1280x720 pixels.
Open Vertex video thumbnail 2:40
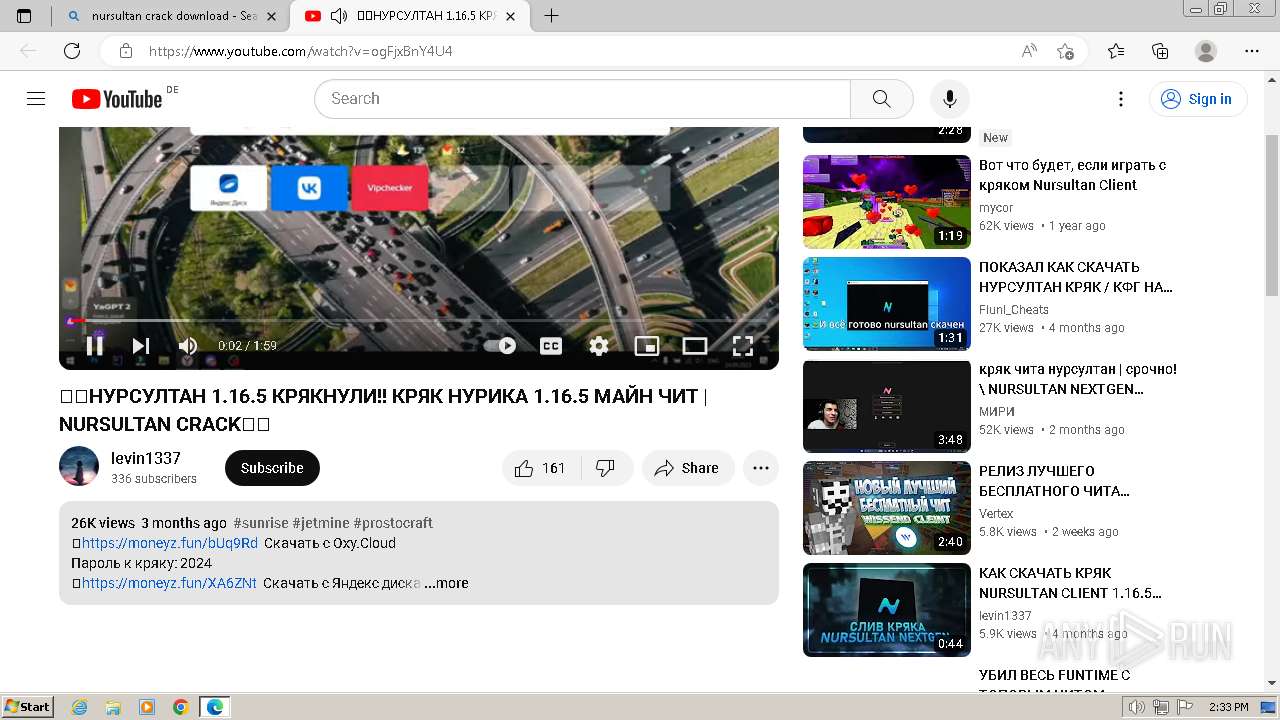(887, 508)
